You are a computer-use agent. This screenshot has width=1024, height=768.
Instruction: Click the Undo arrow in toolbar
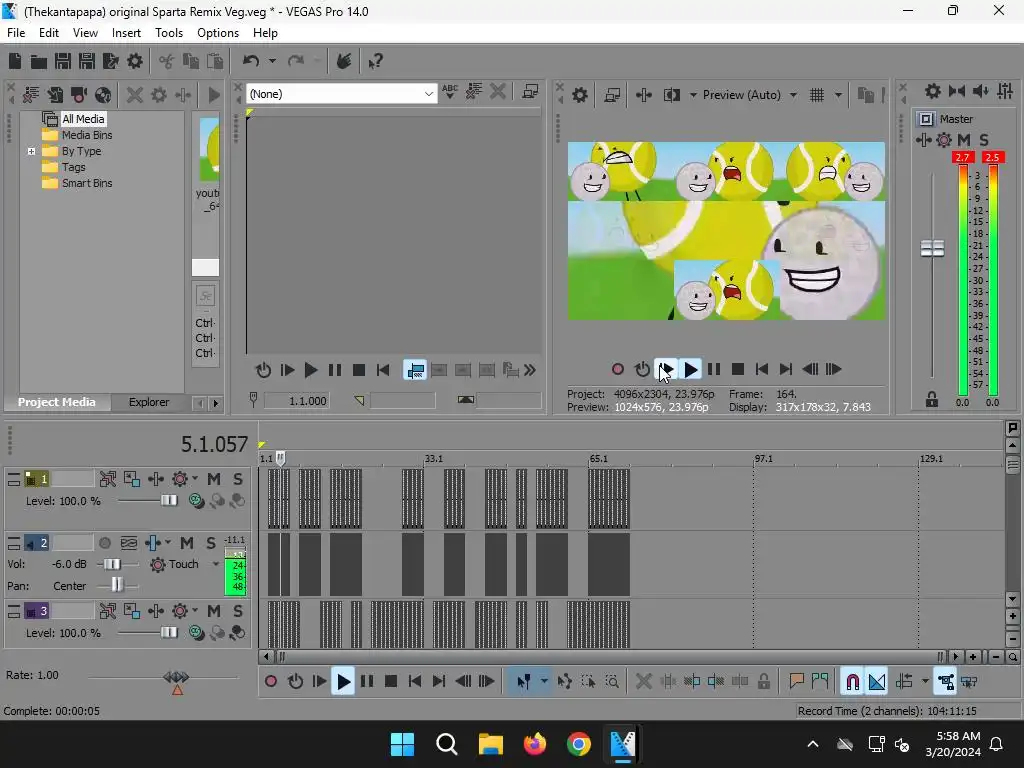(251, 61)
